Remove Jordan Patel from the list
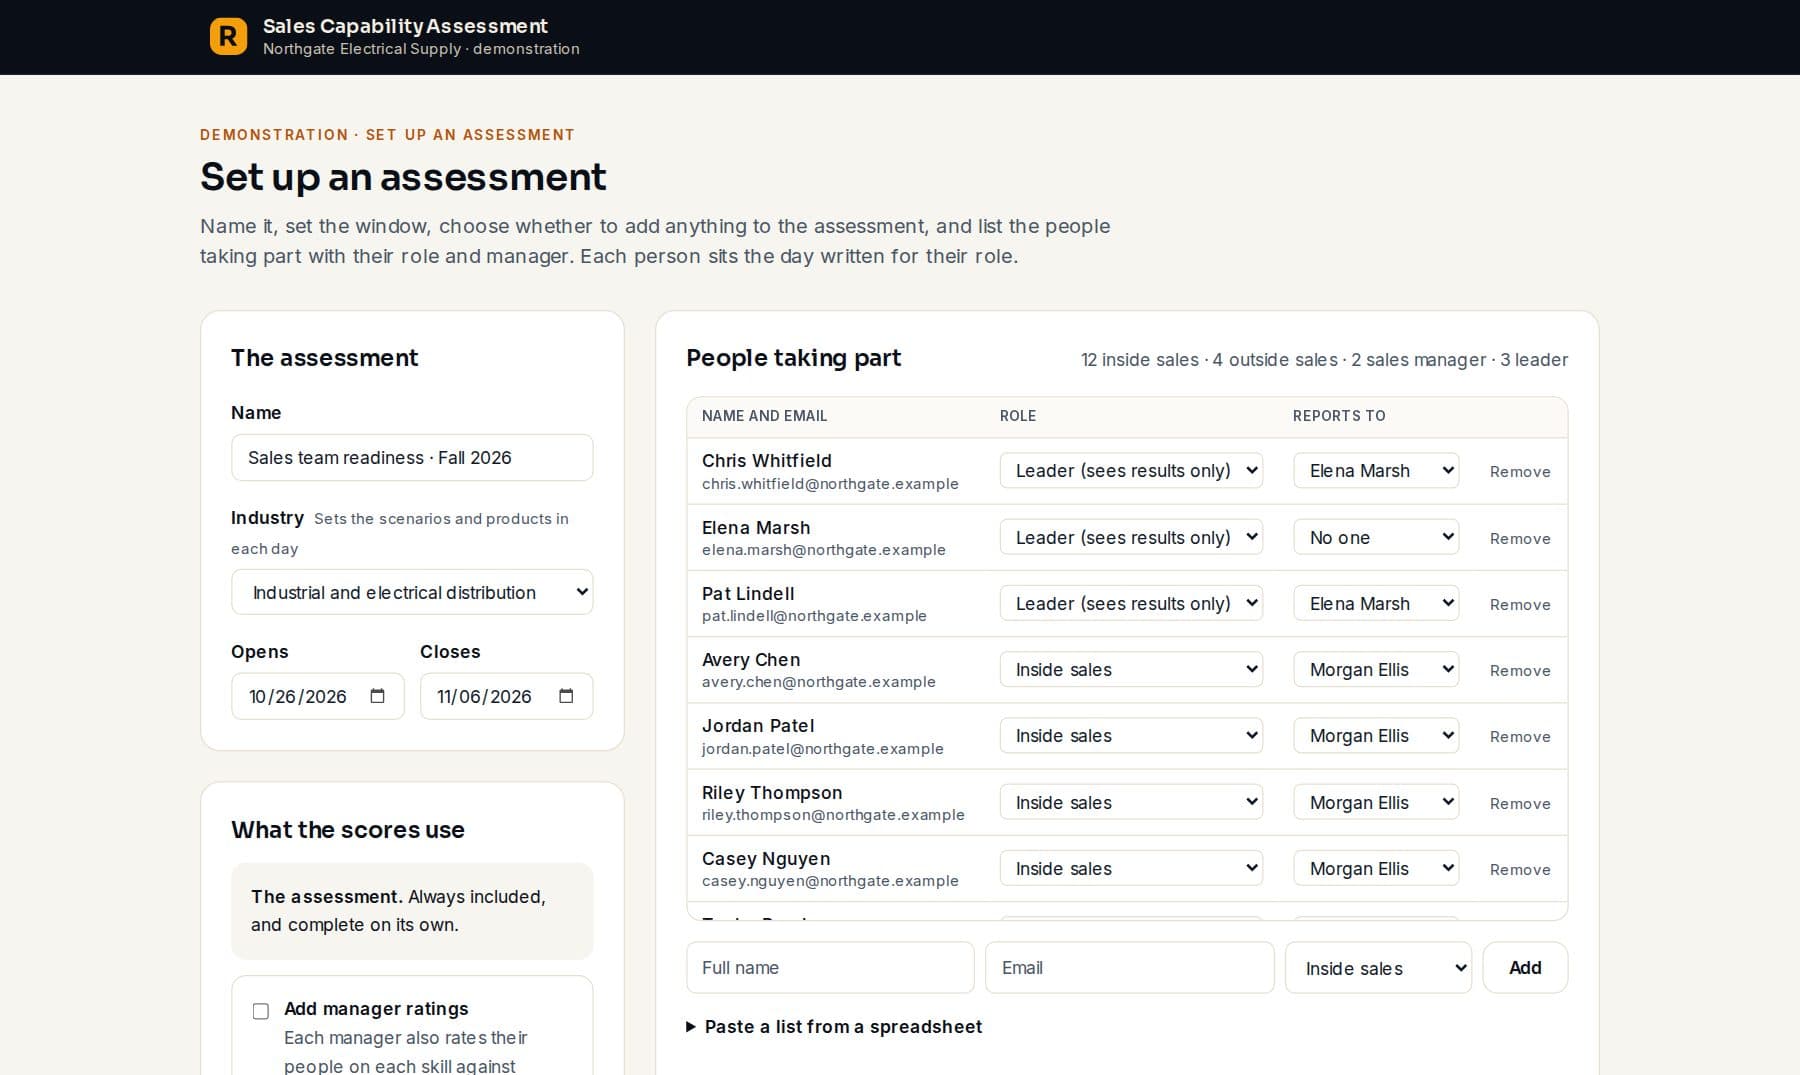 tap(1520, 736)
